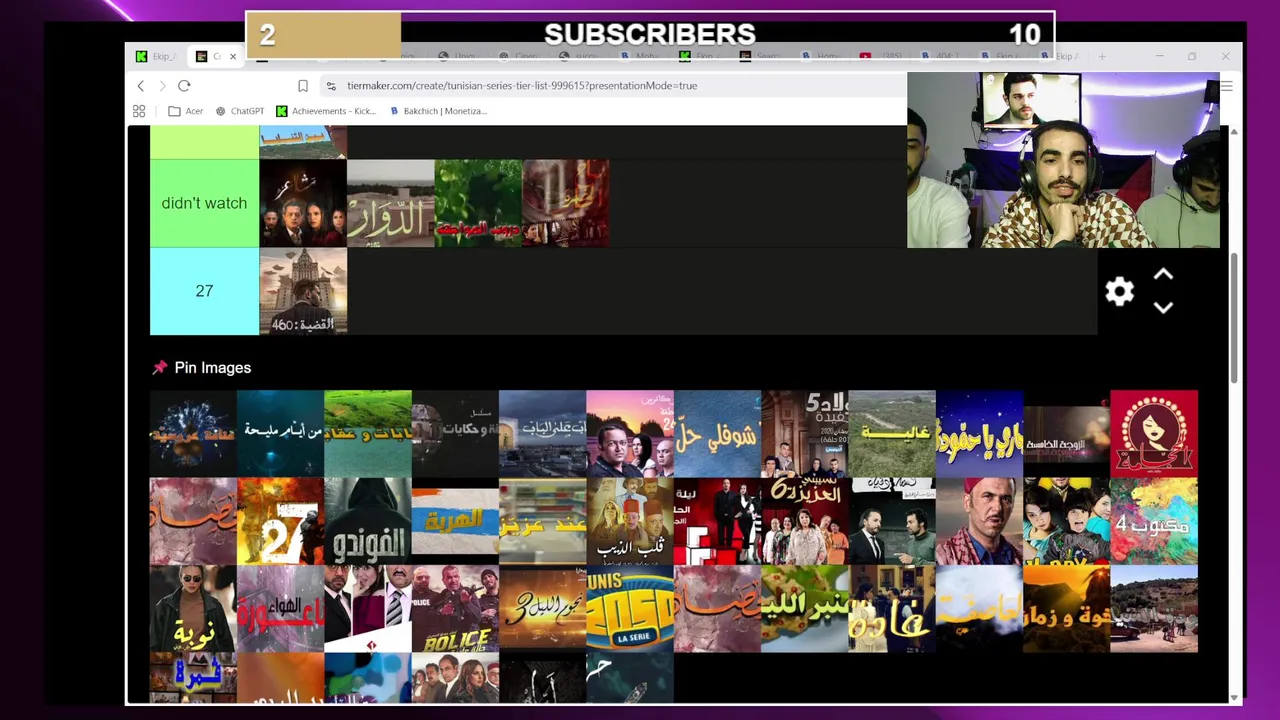Viewport: 1280px width, 720px height.
Task: Select the Police series thumbnail
Action: (455, 609)
